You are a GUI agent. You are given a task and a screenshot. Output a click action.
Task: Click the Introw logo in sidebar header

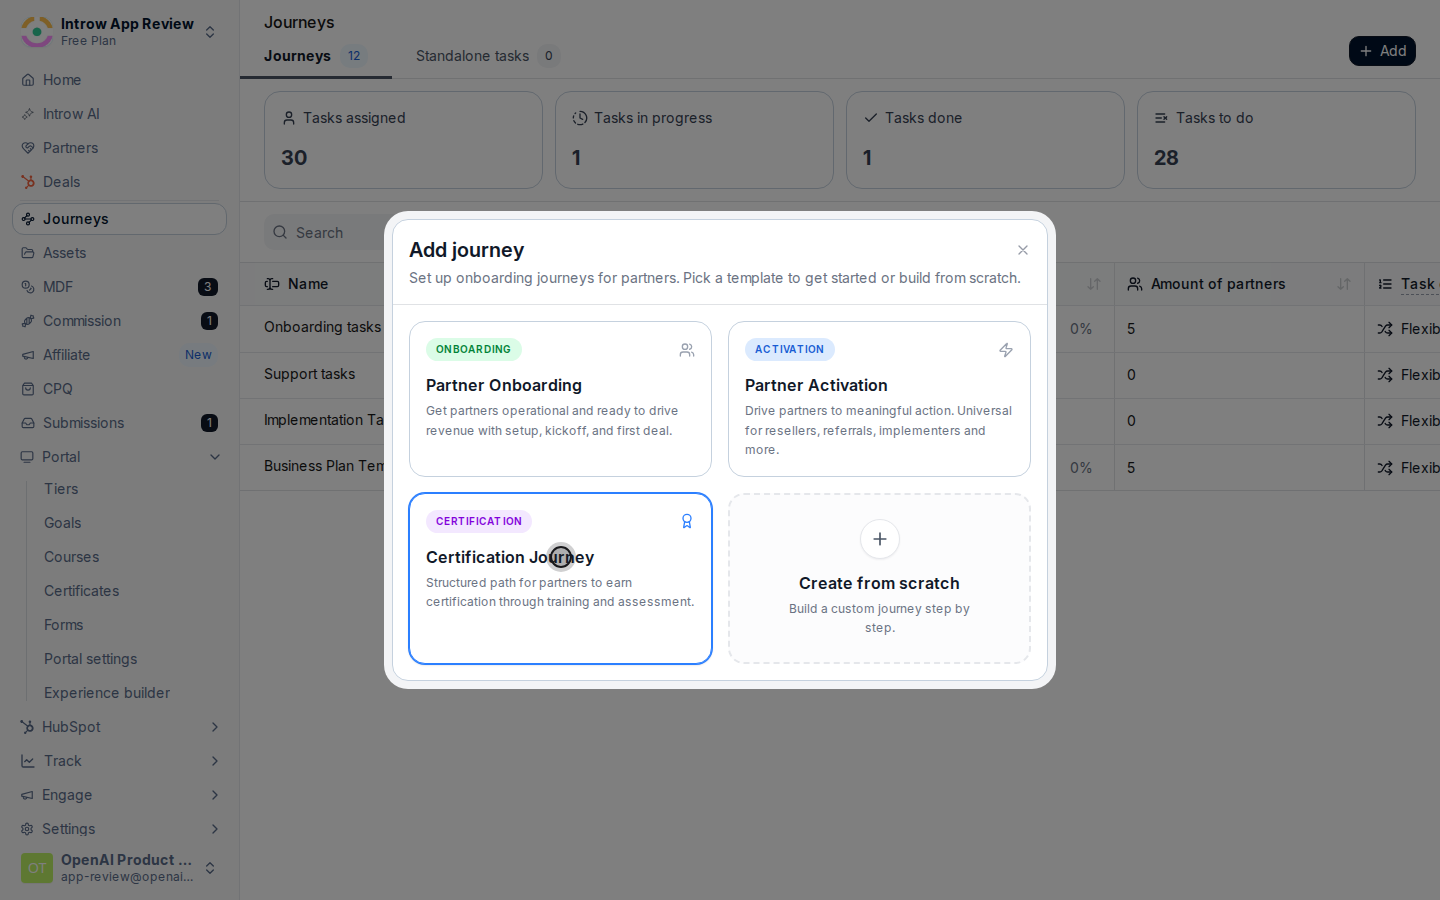[37, 32]
